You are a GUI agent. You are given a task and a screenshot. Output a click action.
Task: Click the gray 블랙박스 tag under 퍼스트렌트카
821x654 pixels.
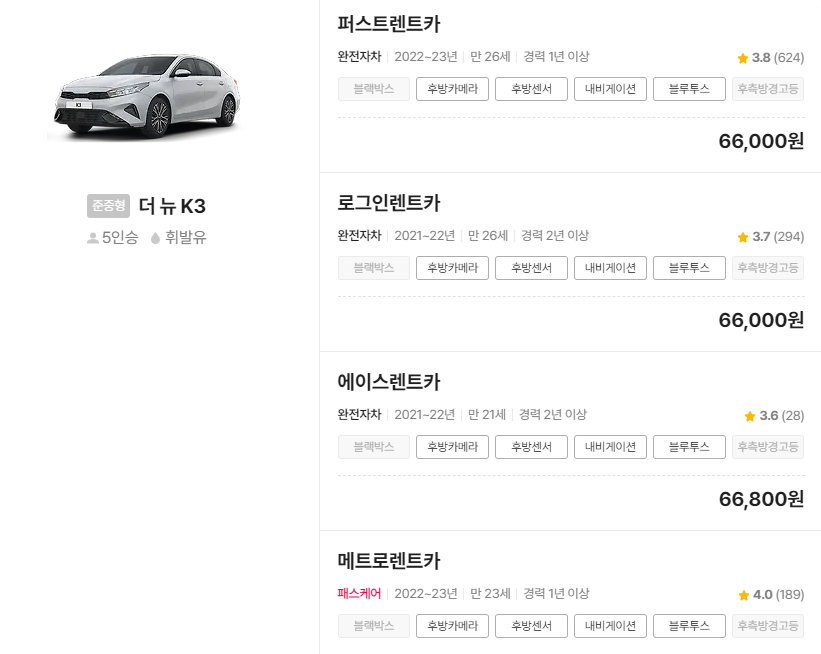pyautogui.click(x=373, y=88)
